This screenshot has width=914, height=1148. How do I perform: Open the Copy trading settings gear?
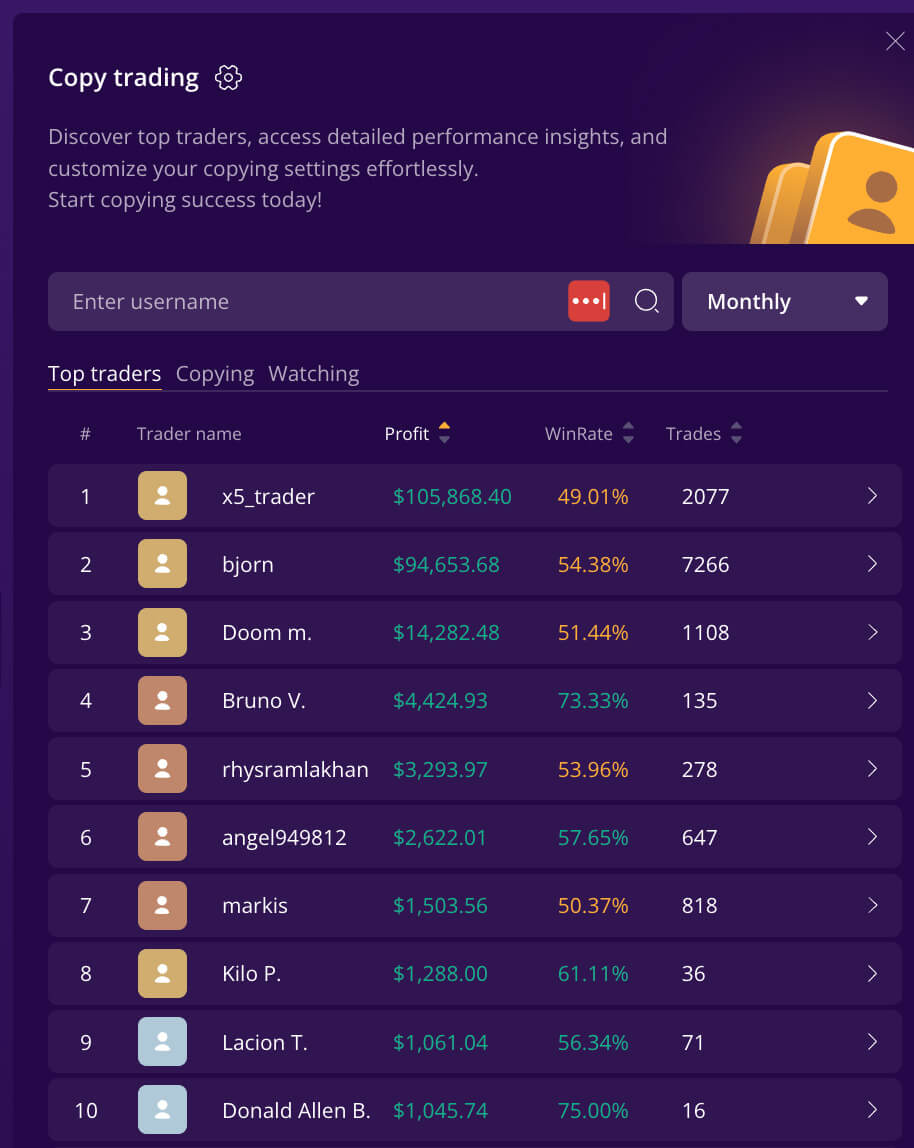[x=229, y=78]
